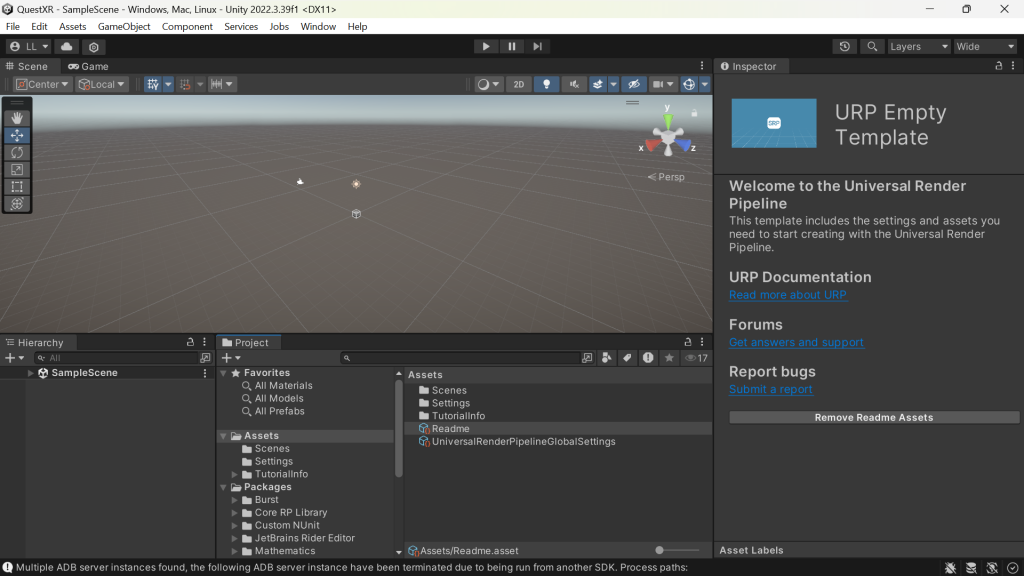Image resolution: width=1024 pixels, height=576 pixels.
Task: Toggle 2D scene view mode
Action: tap(519, 84)
